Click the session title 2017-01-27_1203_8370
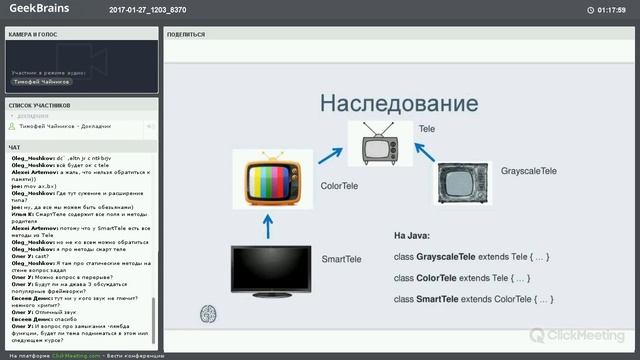 (148, 10)
